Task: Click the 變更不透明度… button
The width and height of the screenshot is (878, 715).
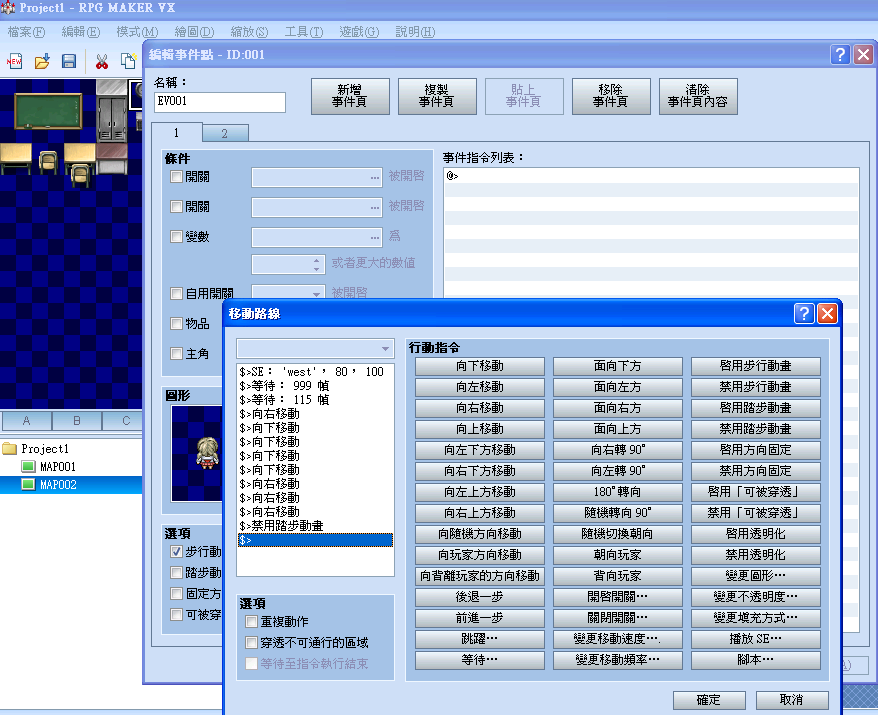Action: (755, 597)
